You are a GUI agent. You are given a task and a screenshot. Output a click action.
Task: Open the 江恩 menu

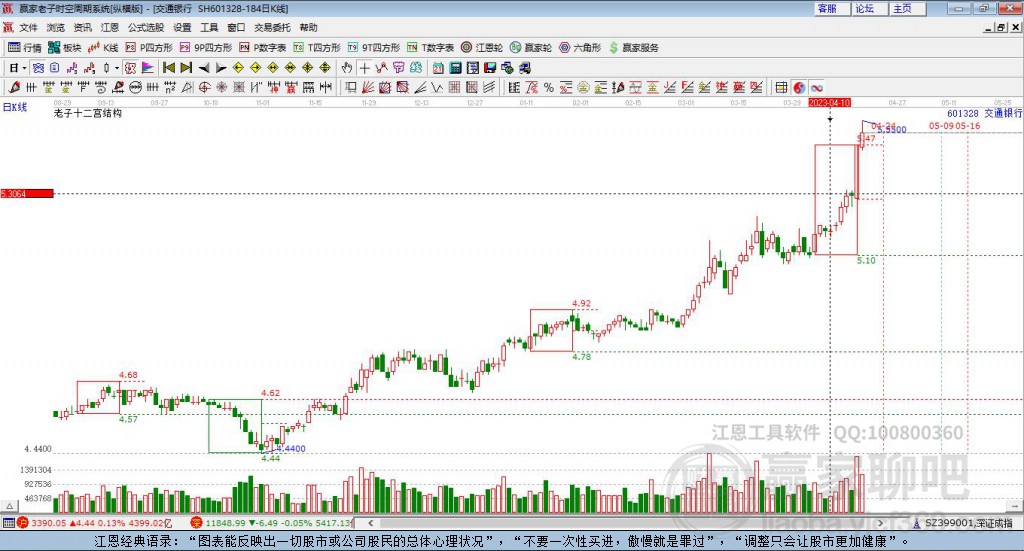tap(110, 27)
